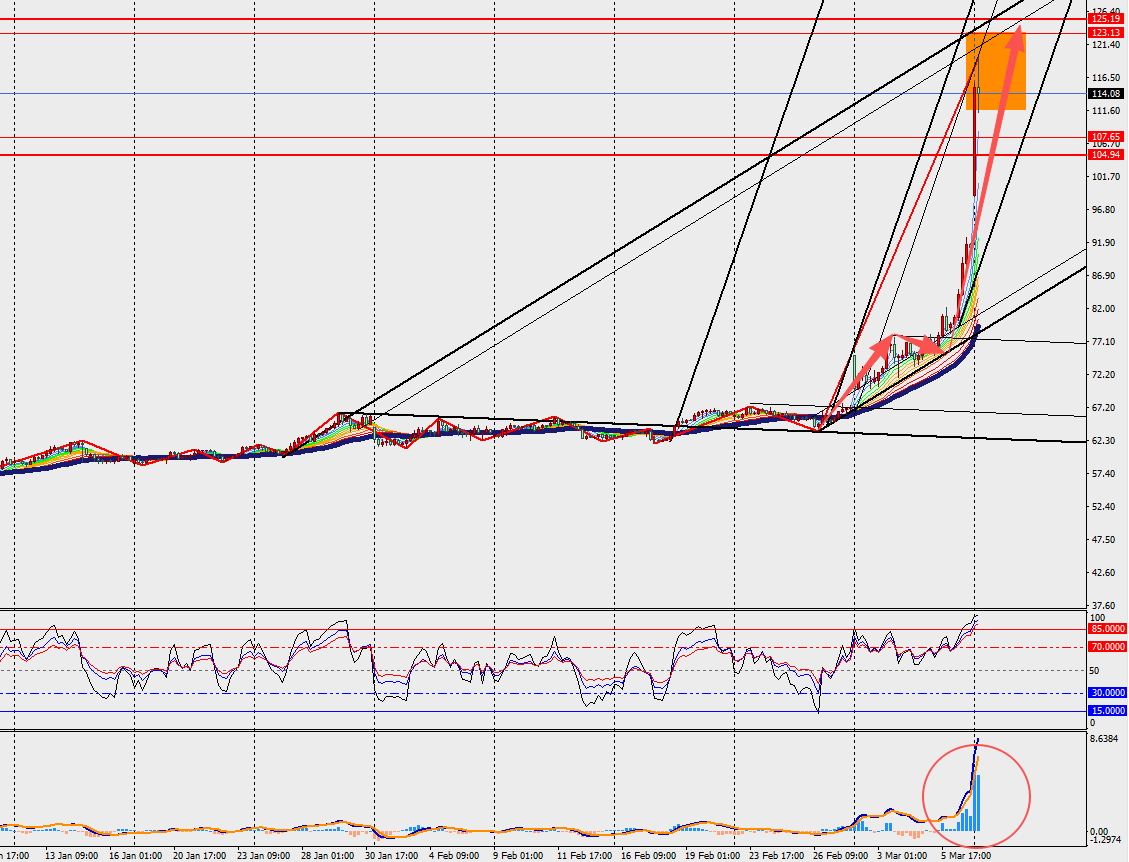Image resolution: width=1129 pixels, height=862 pixels.
Task: Click the red price label 104.94
Action: [1106, 155]
